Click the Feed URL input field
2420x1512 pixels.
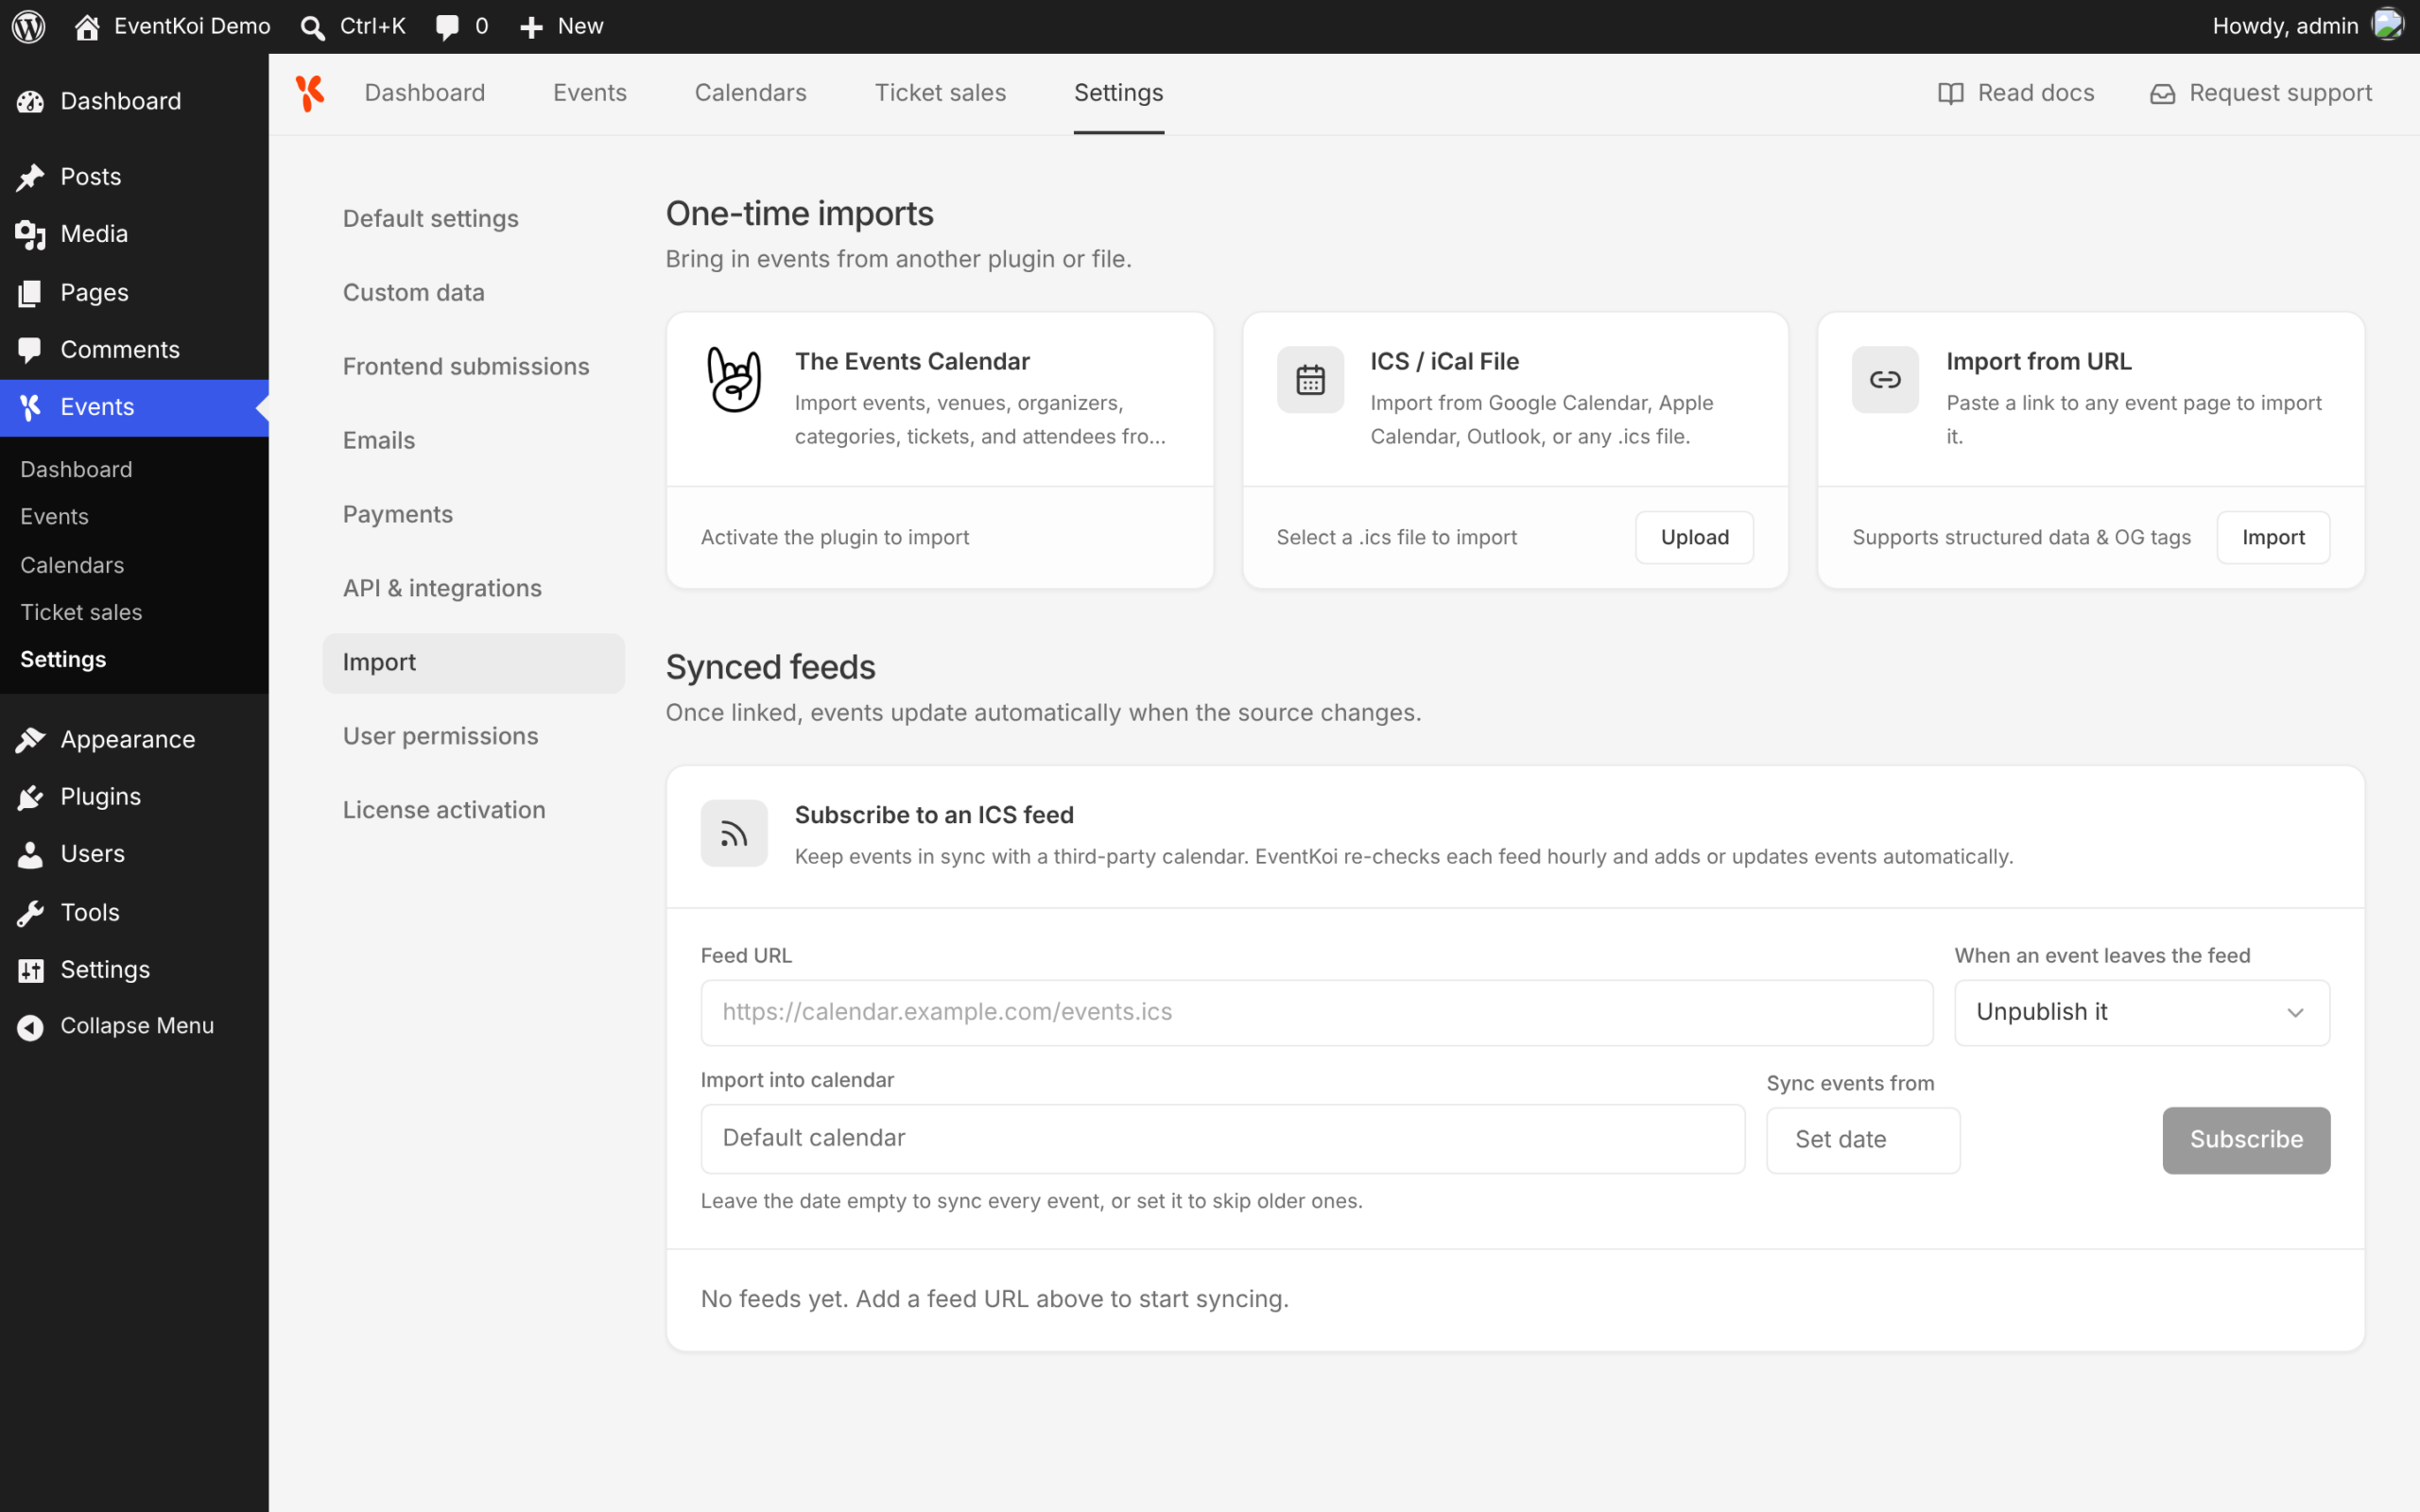pos(1316,1012)
